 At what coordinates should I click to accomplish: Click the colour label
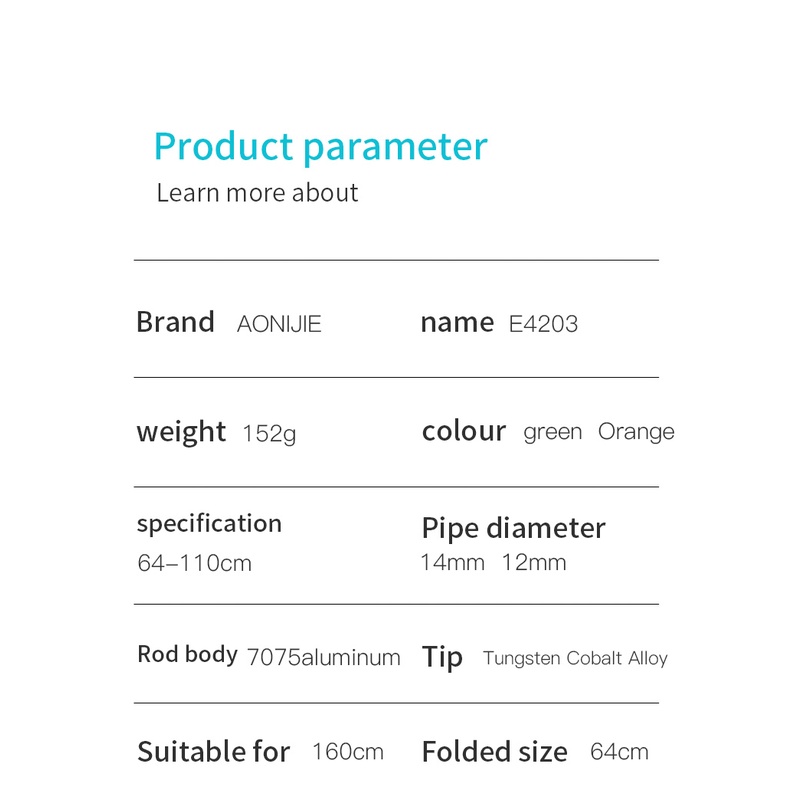pos(464,432)
